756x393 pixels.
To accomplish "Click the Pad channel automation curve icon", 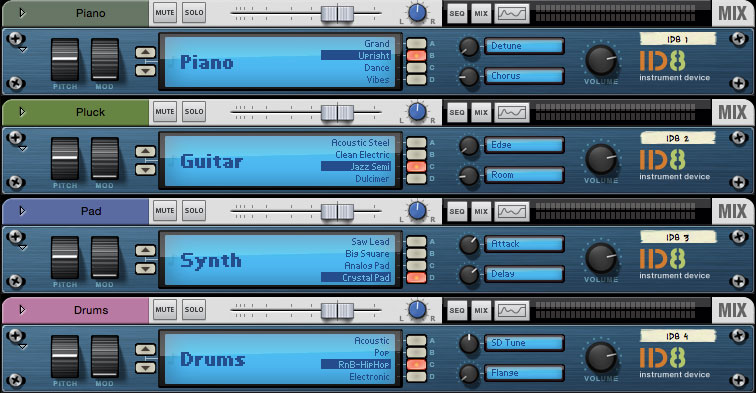I will 512,211.
